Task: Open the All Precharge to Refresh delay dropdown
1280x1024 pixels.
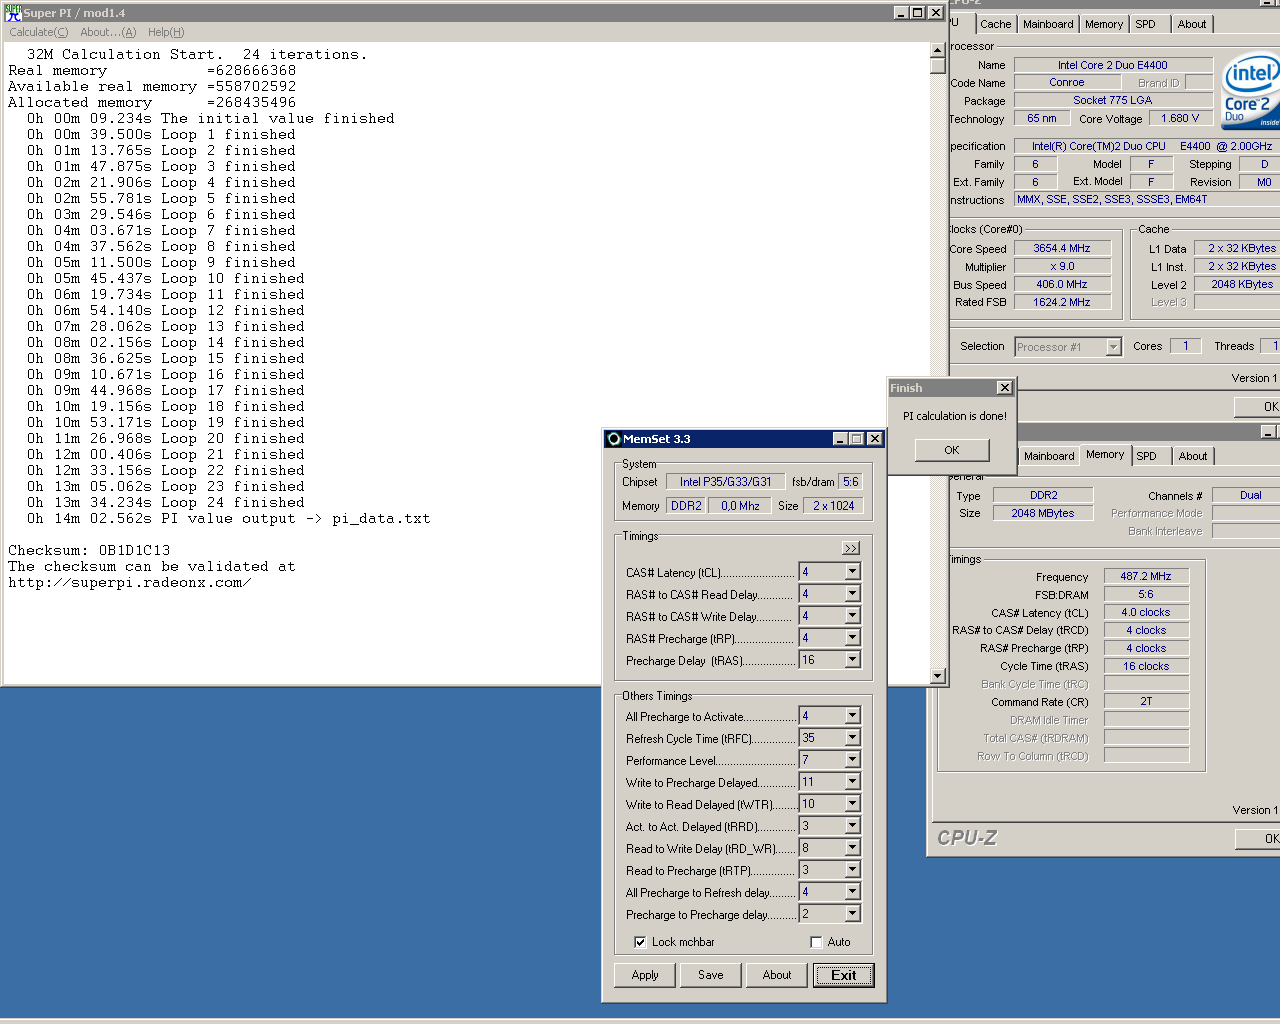Action: point(852,892)
